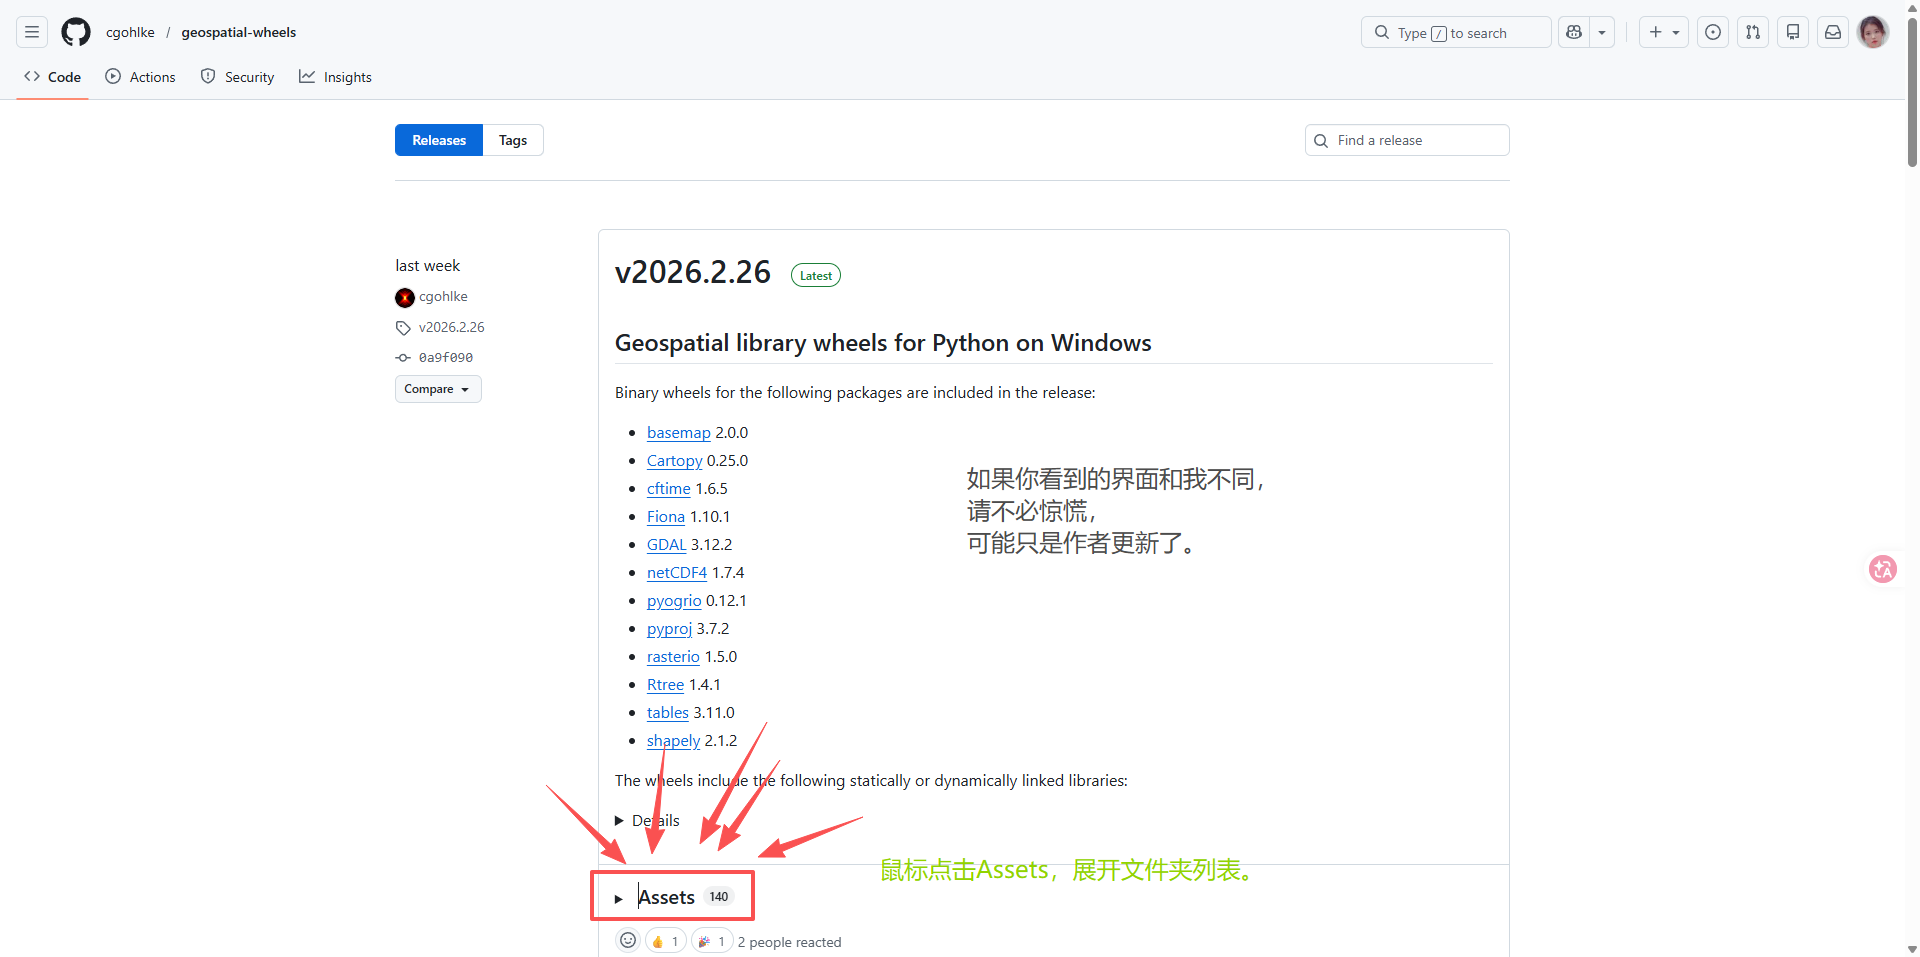The image size is (1920, 957).
Task: Open the rasterio package link
Action: click(673, 657)
